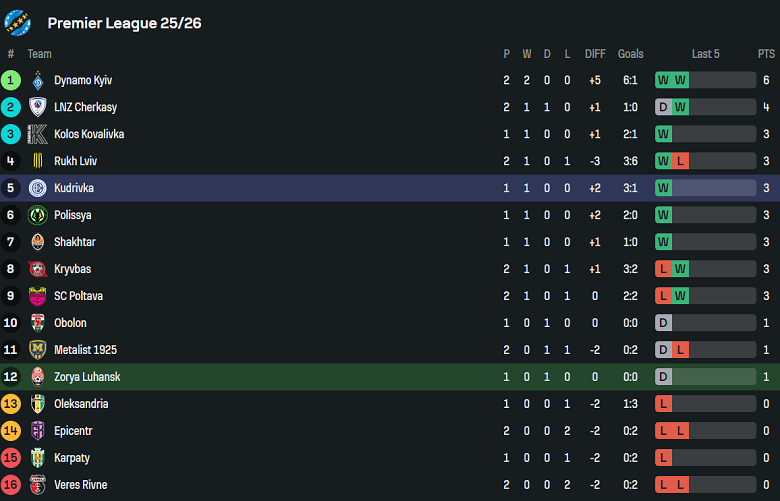Image resolution: width=780 pixels, height=501 pixels.
Task: Click the DIFF column header
Action: pos(595,54)
